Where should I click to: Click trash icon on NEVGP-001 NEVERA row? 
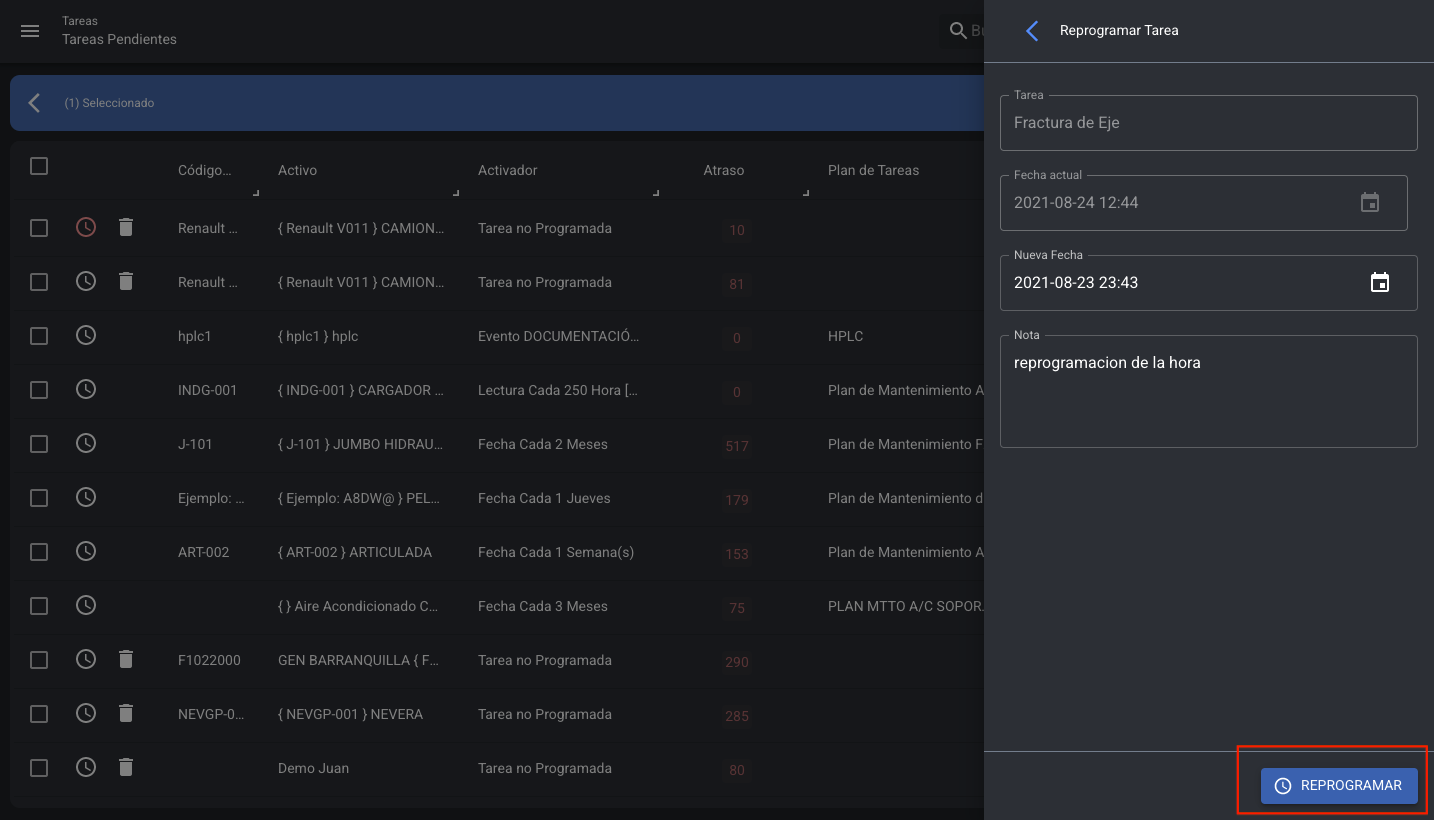(x=125, y=714)
